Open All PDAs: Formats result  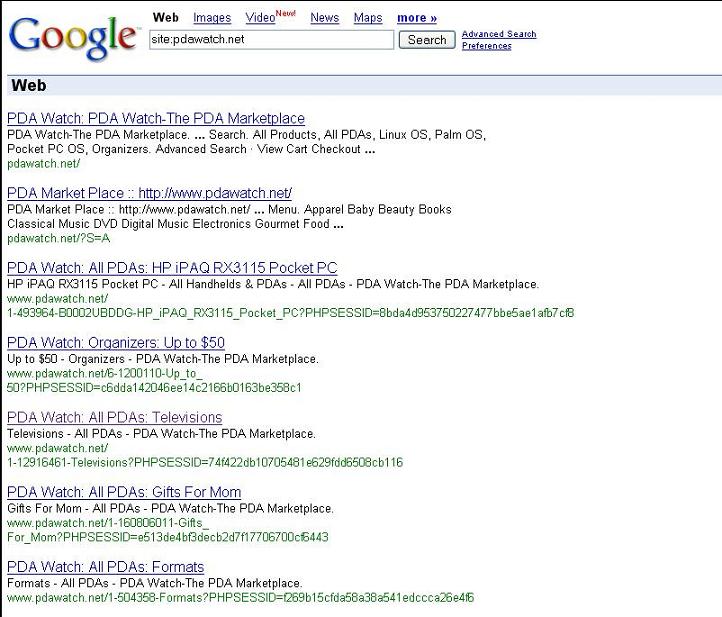click(x=105, y=567)
